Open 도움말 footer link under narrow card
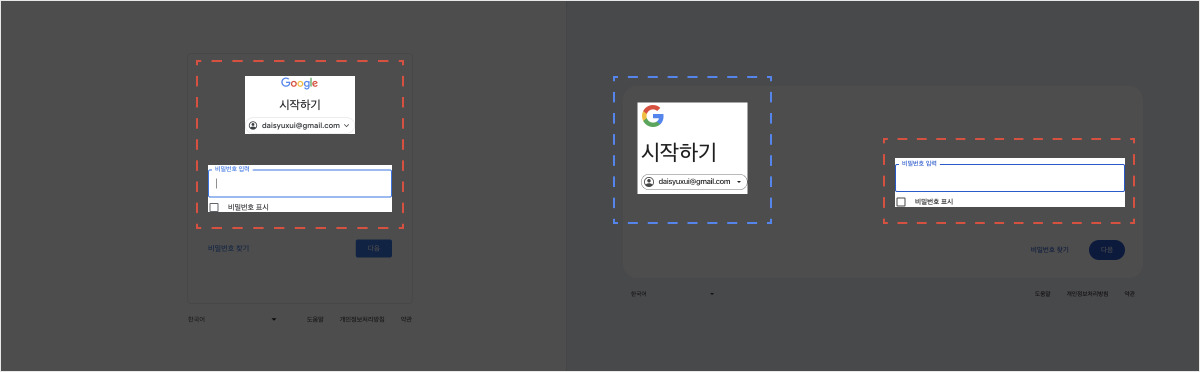The image size is (1200, 372). click(x=315, y=319)
